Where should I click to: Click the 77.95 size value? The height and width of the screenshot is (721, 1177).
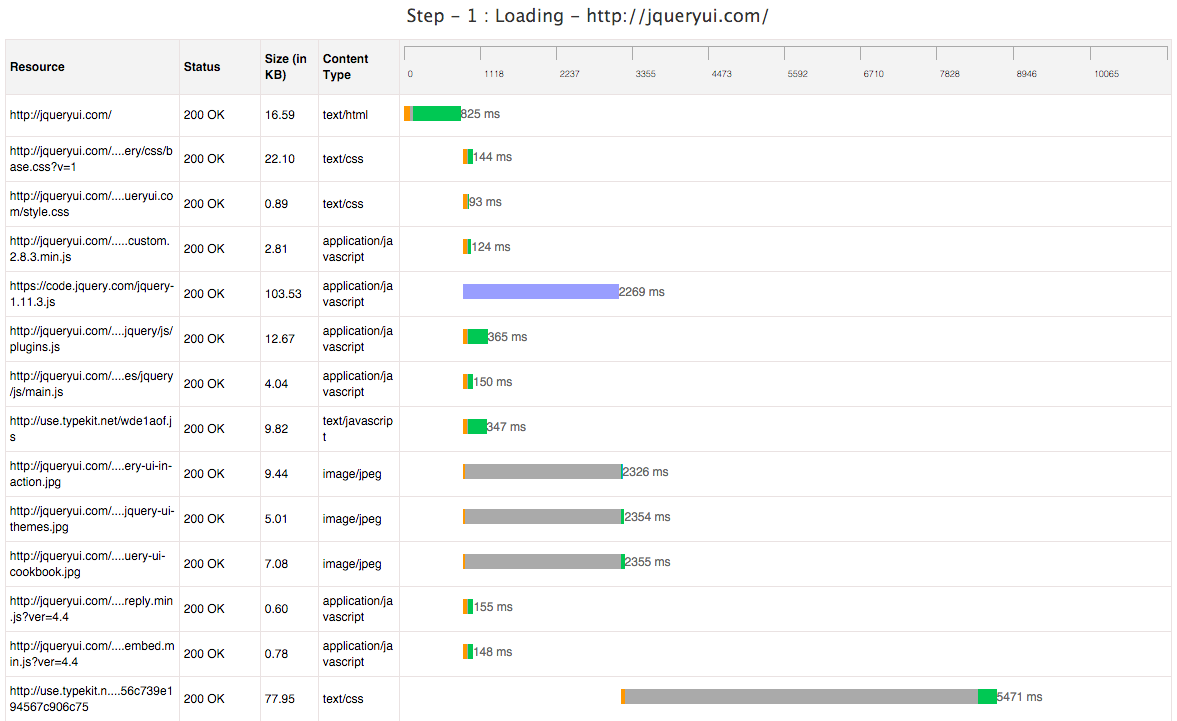click(x=279, y=699)
